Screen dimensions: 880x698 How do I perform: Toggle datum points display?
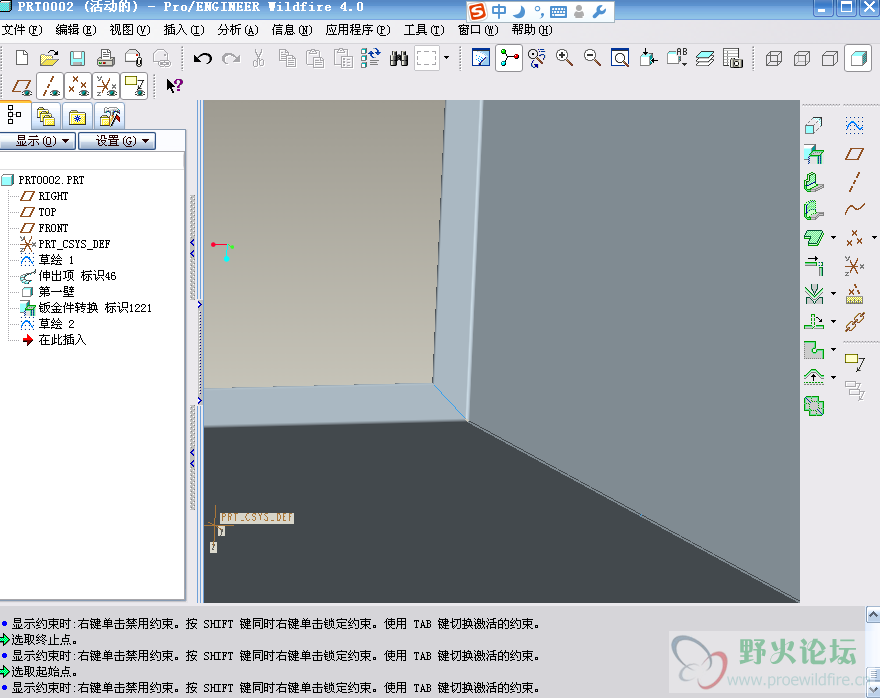[x=78, y=86]
